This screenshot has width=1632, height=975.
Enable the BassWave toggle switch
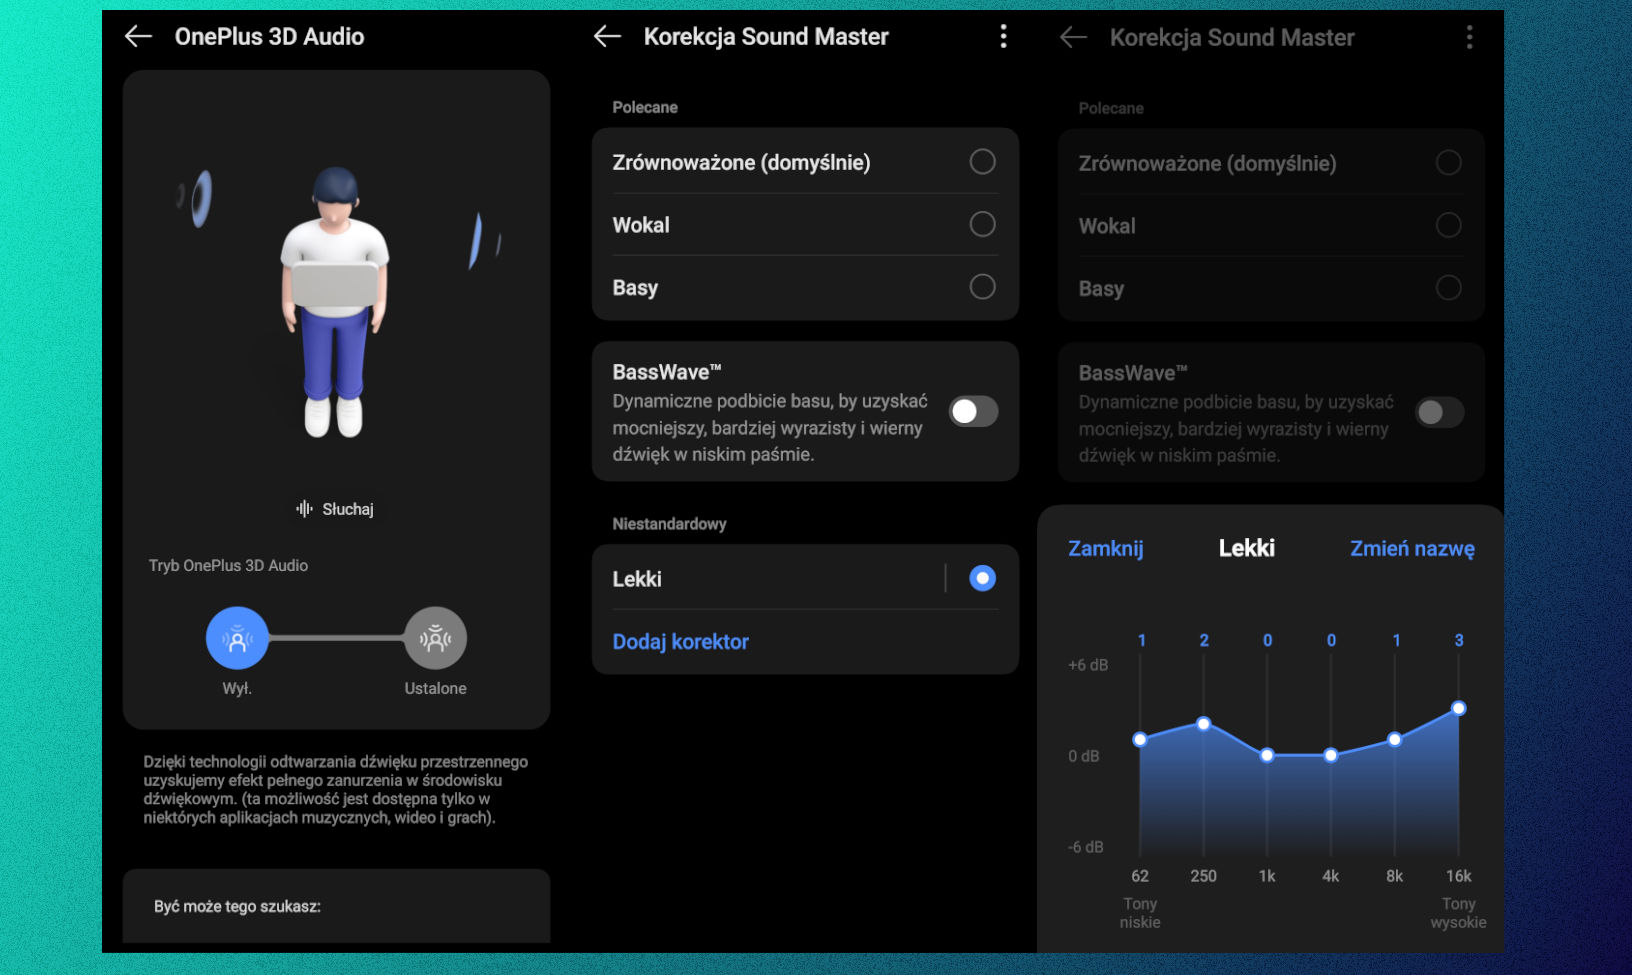(973, 411)
